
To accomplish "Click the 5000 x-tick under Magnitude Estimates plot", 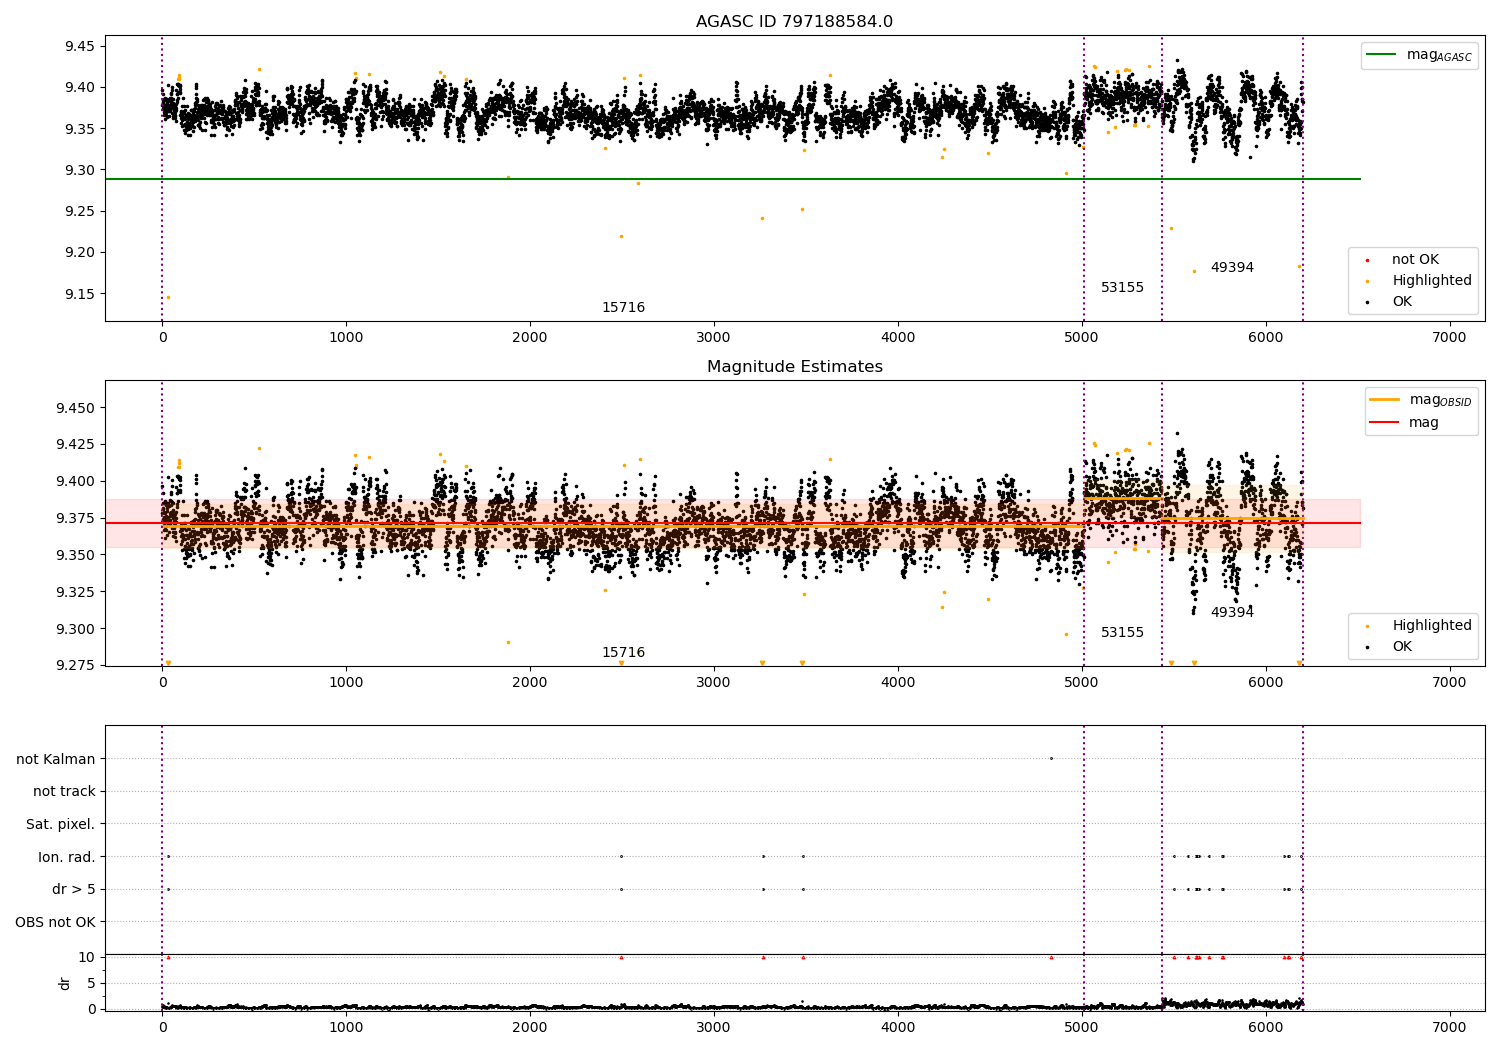I will [1082, 683].
